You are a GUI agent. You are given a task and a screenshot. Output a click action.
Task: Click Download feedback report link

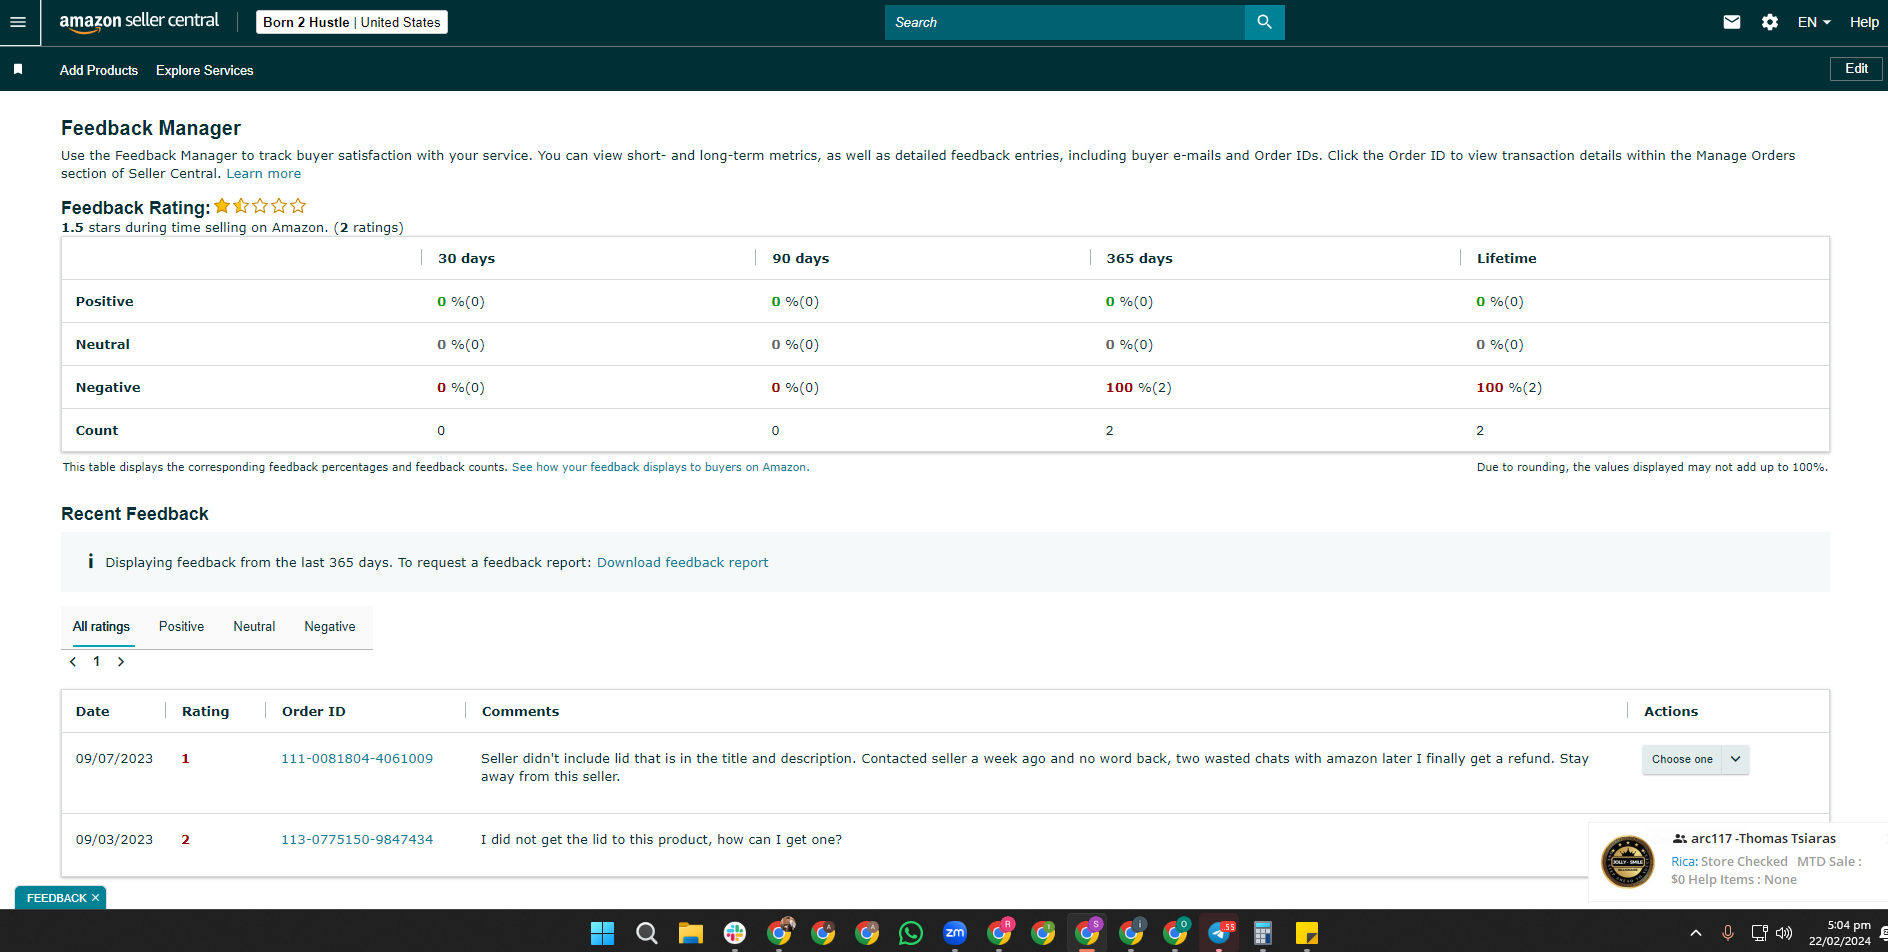pyautogui.click(x=682, y=562)
